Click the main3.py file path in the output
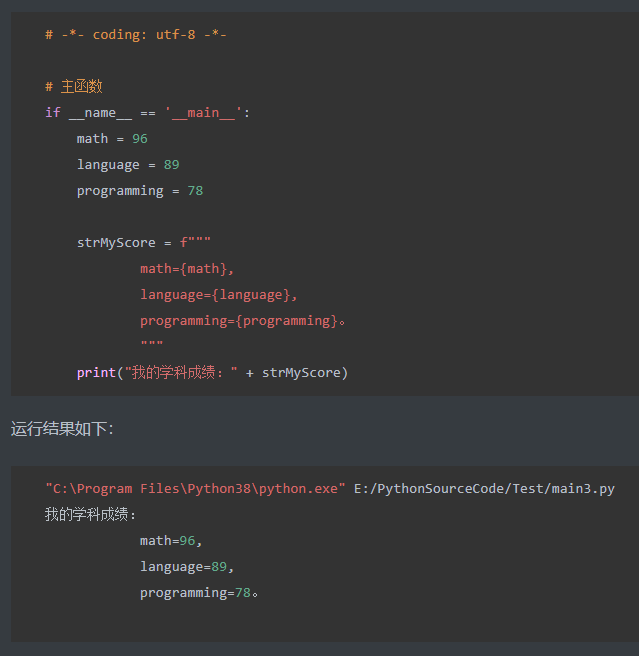The image size is (639, 656). pyautogui.click(x=484, y=489)
